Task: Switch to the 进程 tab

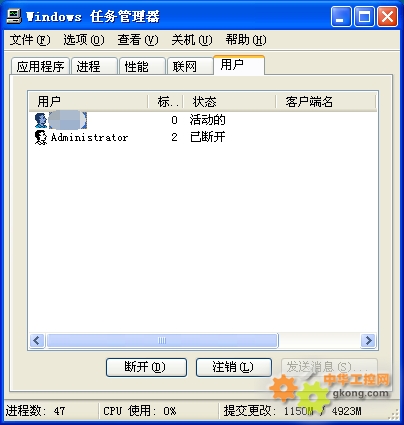Action: pos(94,66)
